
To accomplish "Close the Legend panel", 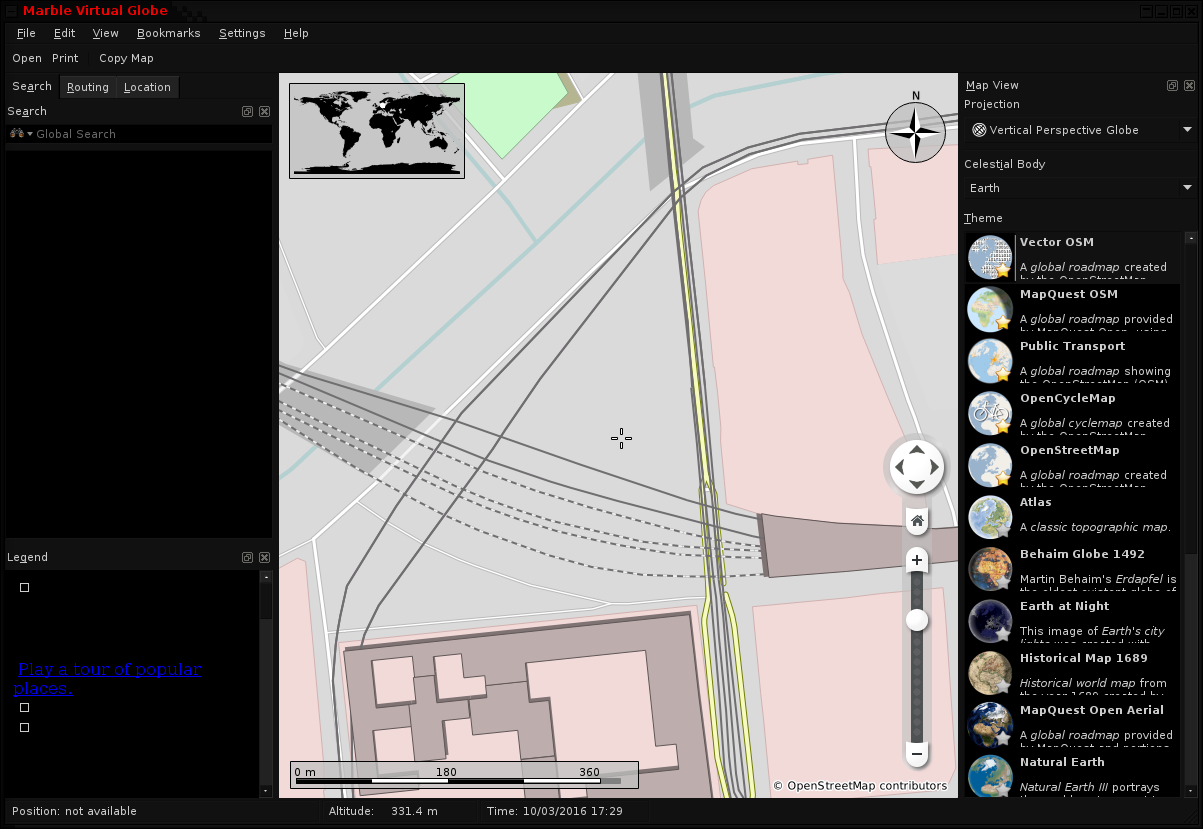I will point(264,557).
